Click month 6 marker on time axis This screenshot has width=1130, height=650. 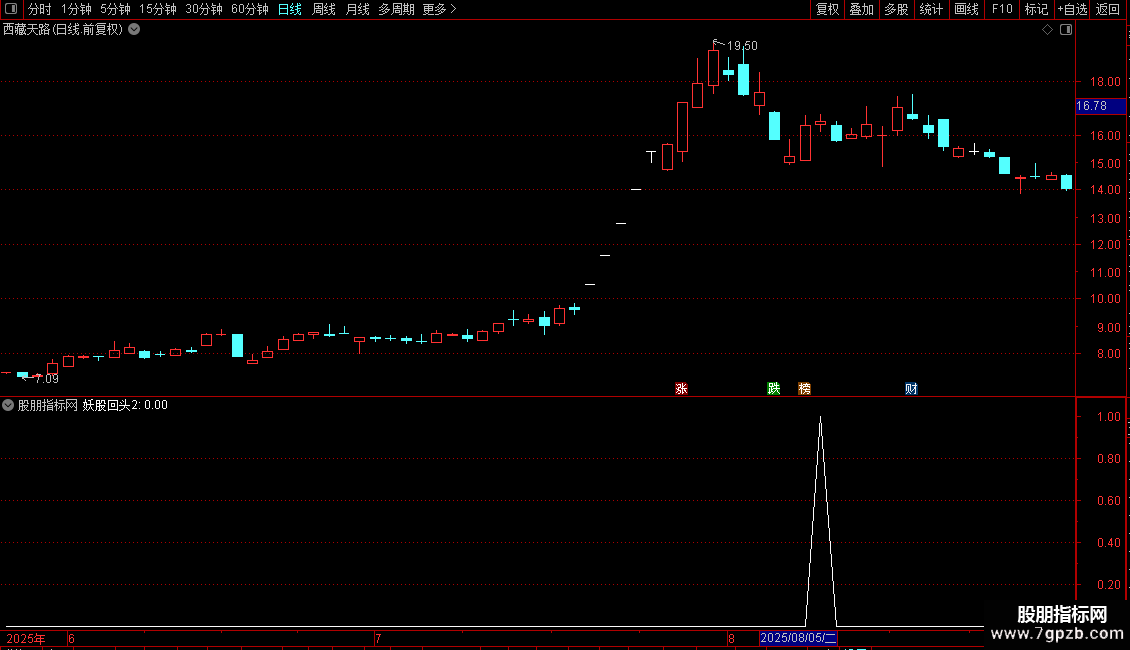point(71,638)
